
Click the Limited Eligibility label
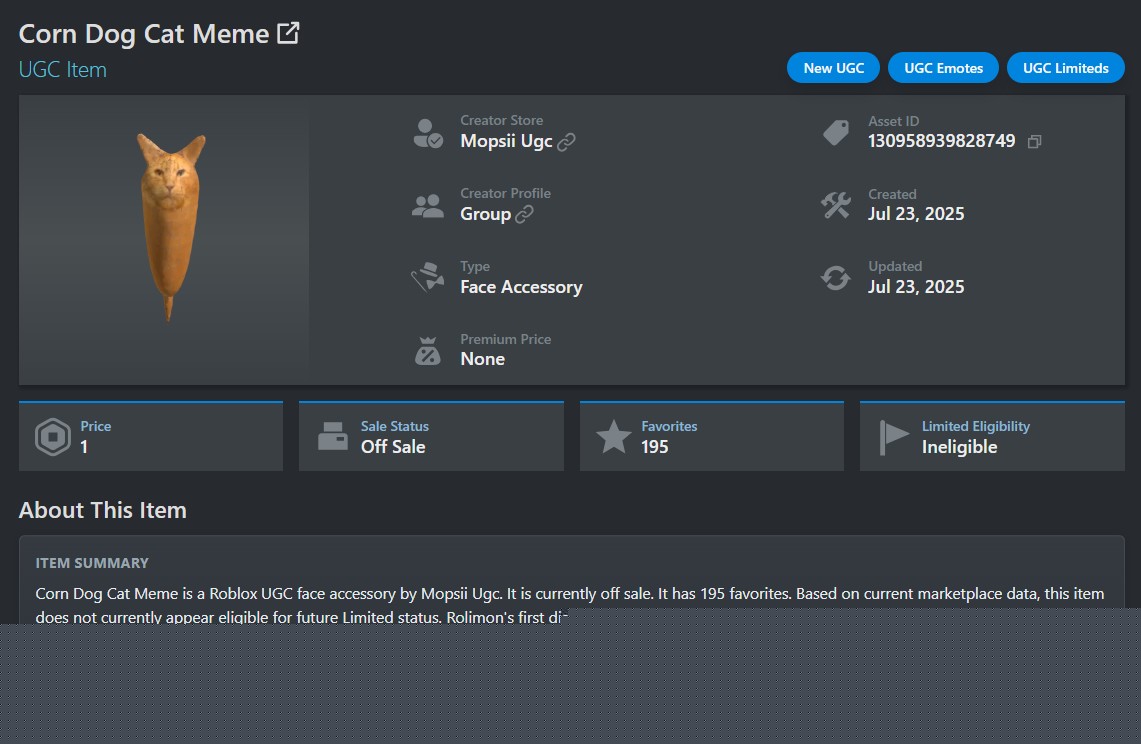coord(976,426)
